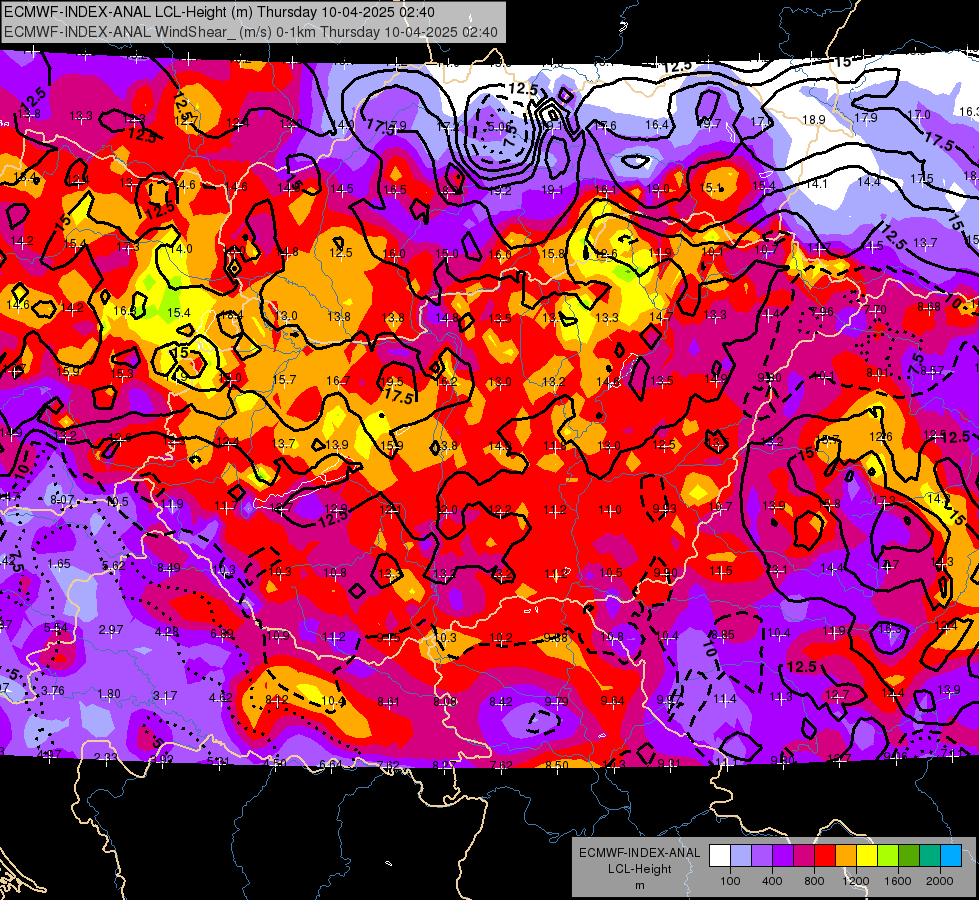This screenshot has height=900, width=979.
Task: Click the '800' legend tick label
Action: pyautogui.click(x=814, y=881)
